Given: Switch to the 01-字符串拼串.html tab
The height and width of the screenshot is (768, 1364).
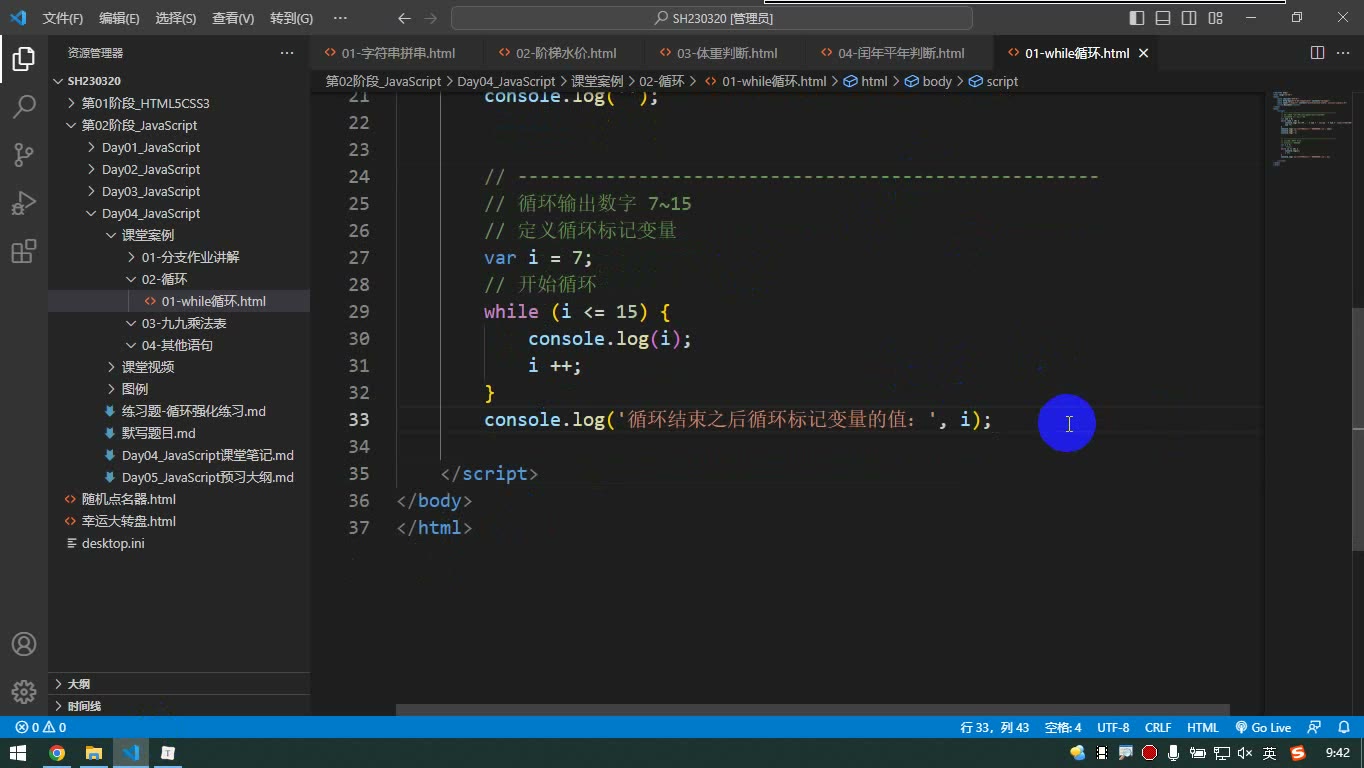Looking at the screenshot, I should [x=397, y=53].
